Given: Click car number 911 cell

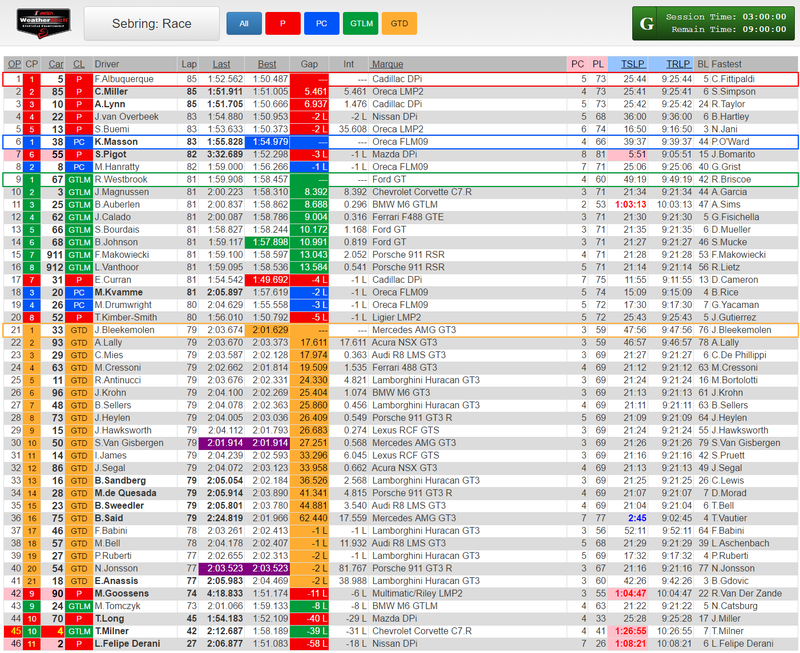Looking at the screenshot, I should tap(55, 255).
